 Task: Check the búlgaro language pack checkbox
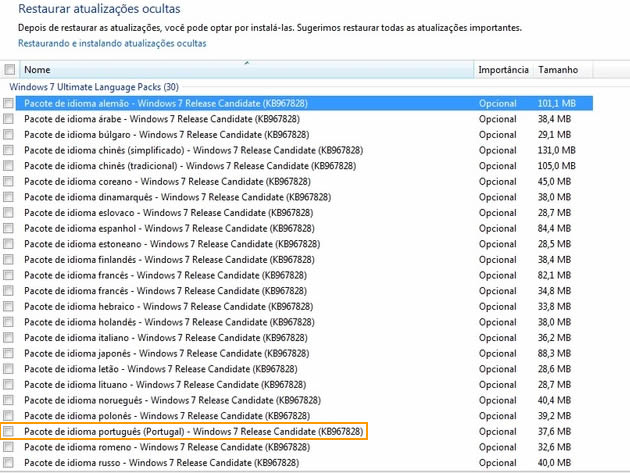click(8, 135)
